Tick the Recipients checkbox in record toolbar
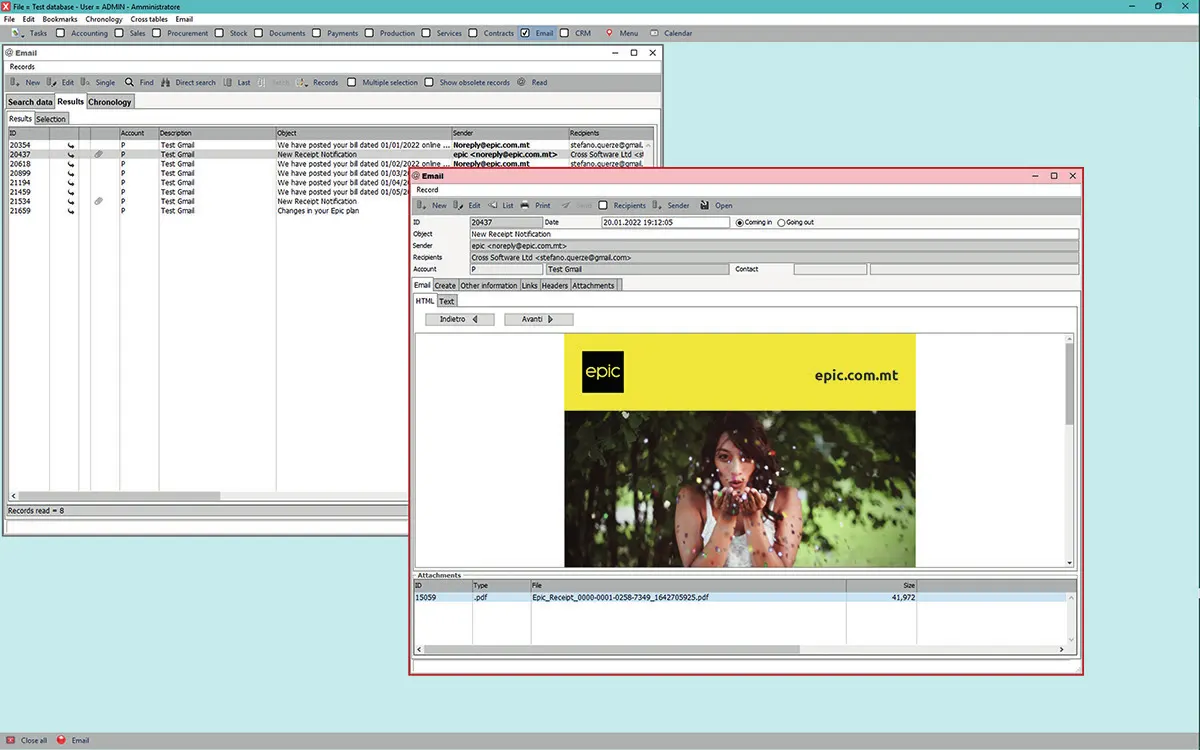 pos(603,205)
